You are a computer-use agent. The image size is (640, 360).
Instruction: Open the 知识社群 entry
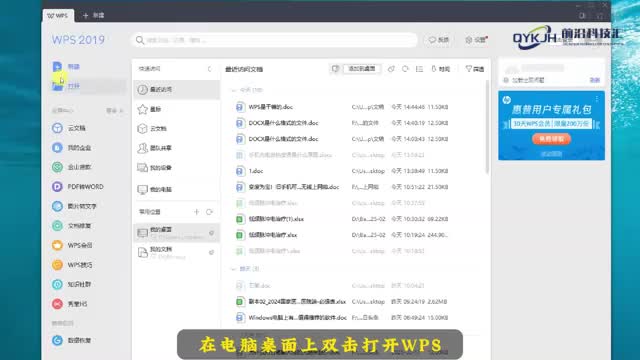pyautogui.click(x=71, y=284)
